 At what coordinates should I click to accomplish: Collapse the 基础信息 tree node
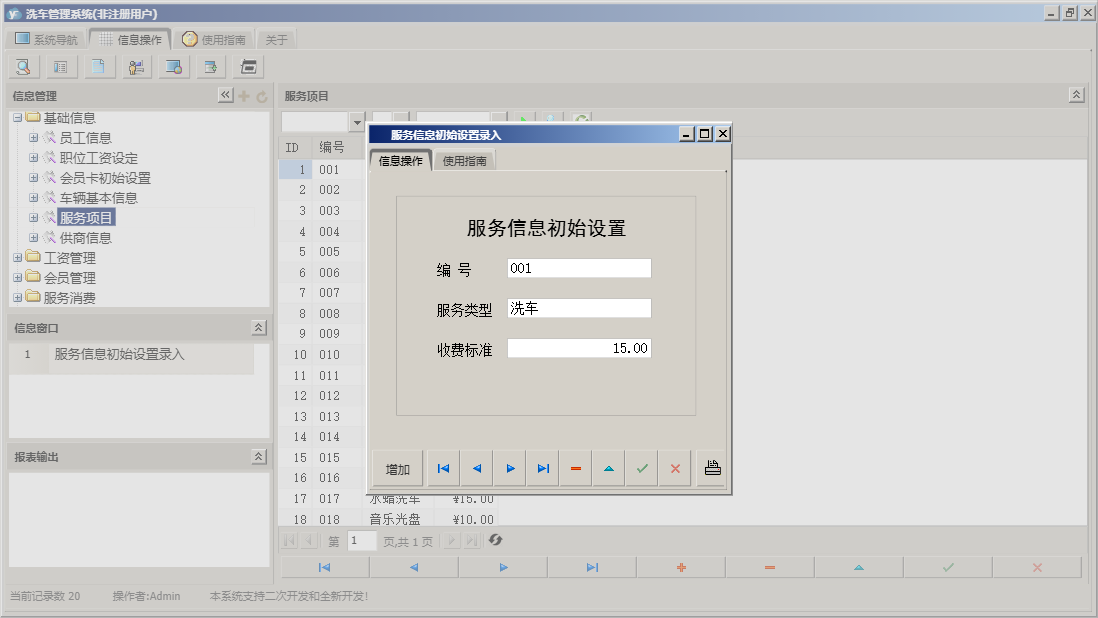(x=18, y=118)
